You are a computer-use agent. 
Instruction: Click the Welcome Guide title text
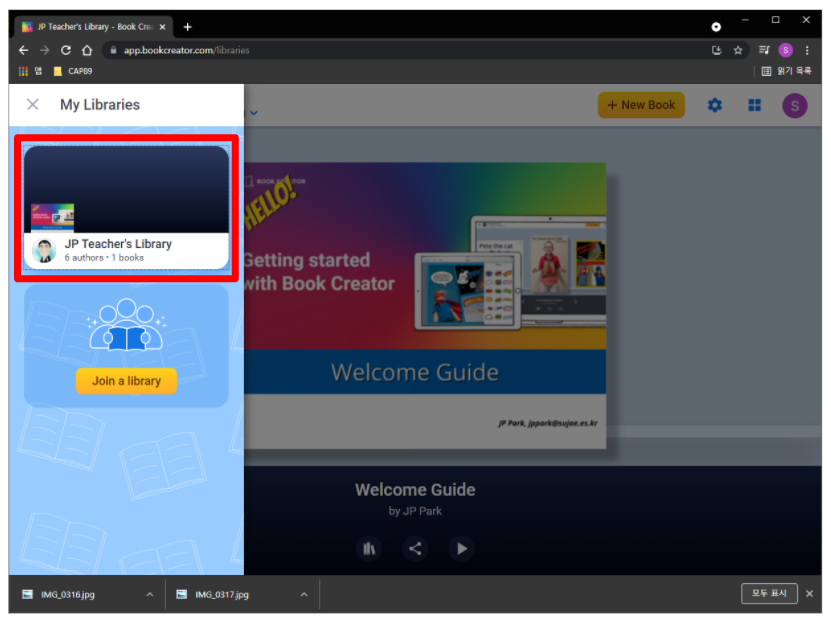point(415,490)
